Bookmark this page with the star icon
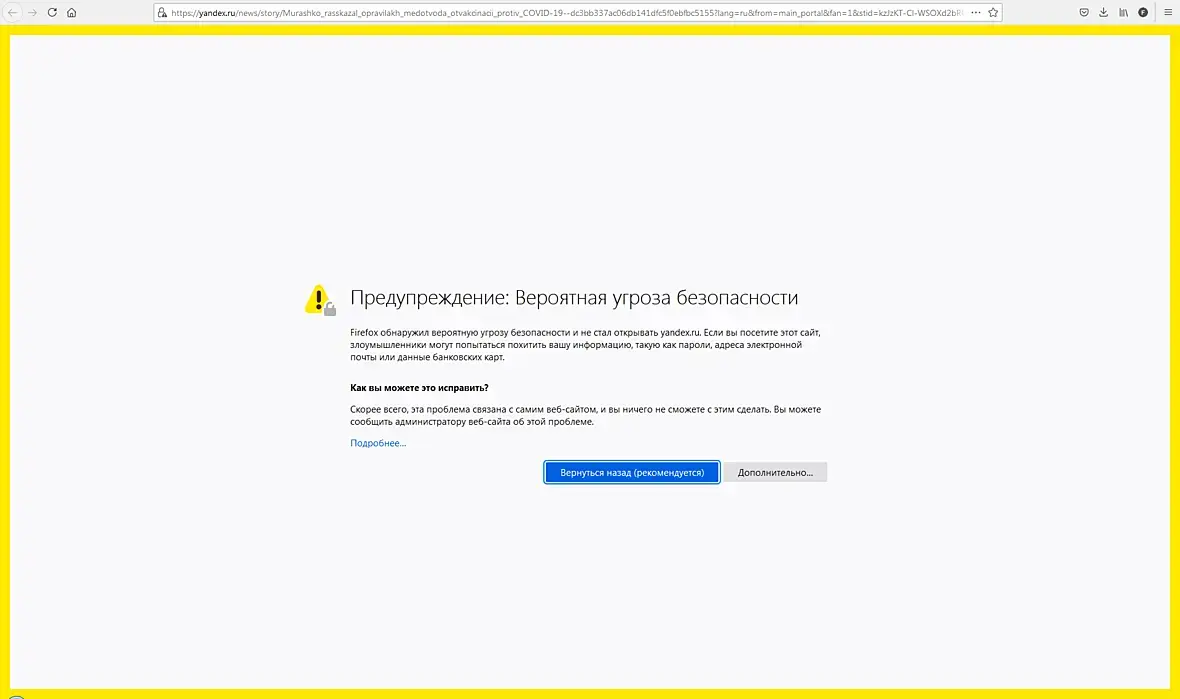Screen dimensions: 1180x699 pyautogui.click(x=993, y=13)
